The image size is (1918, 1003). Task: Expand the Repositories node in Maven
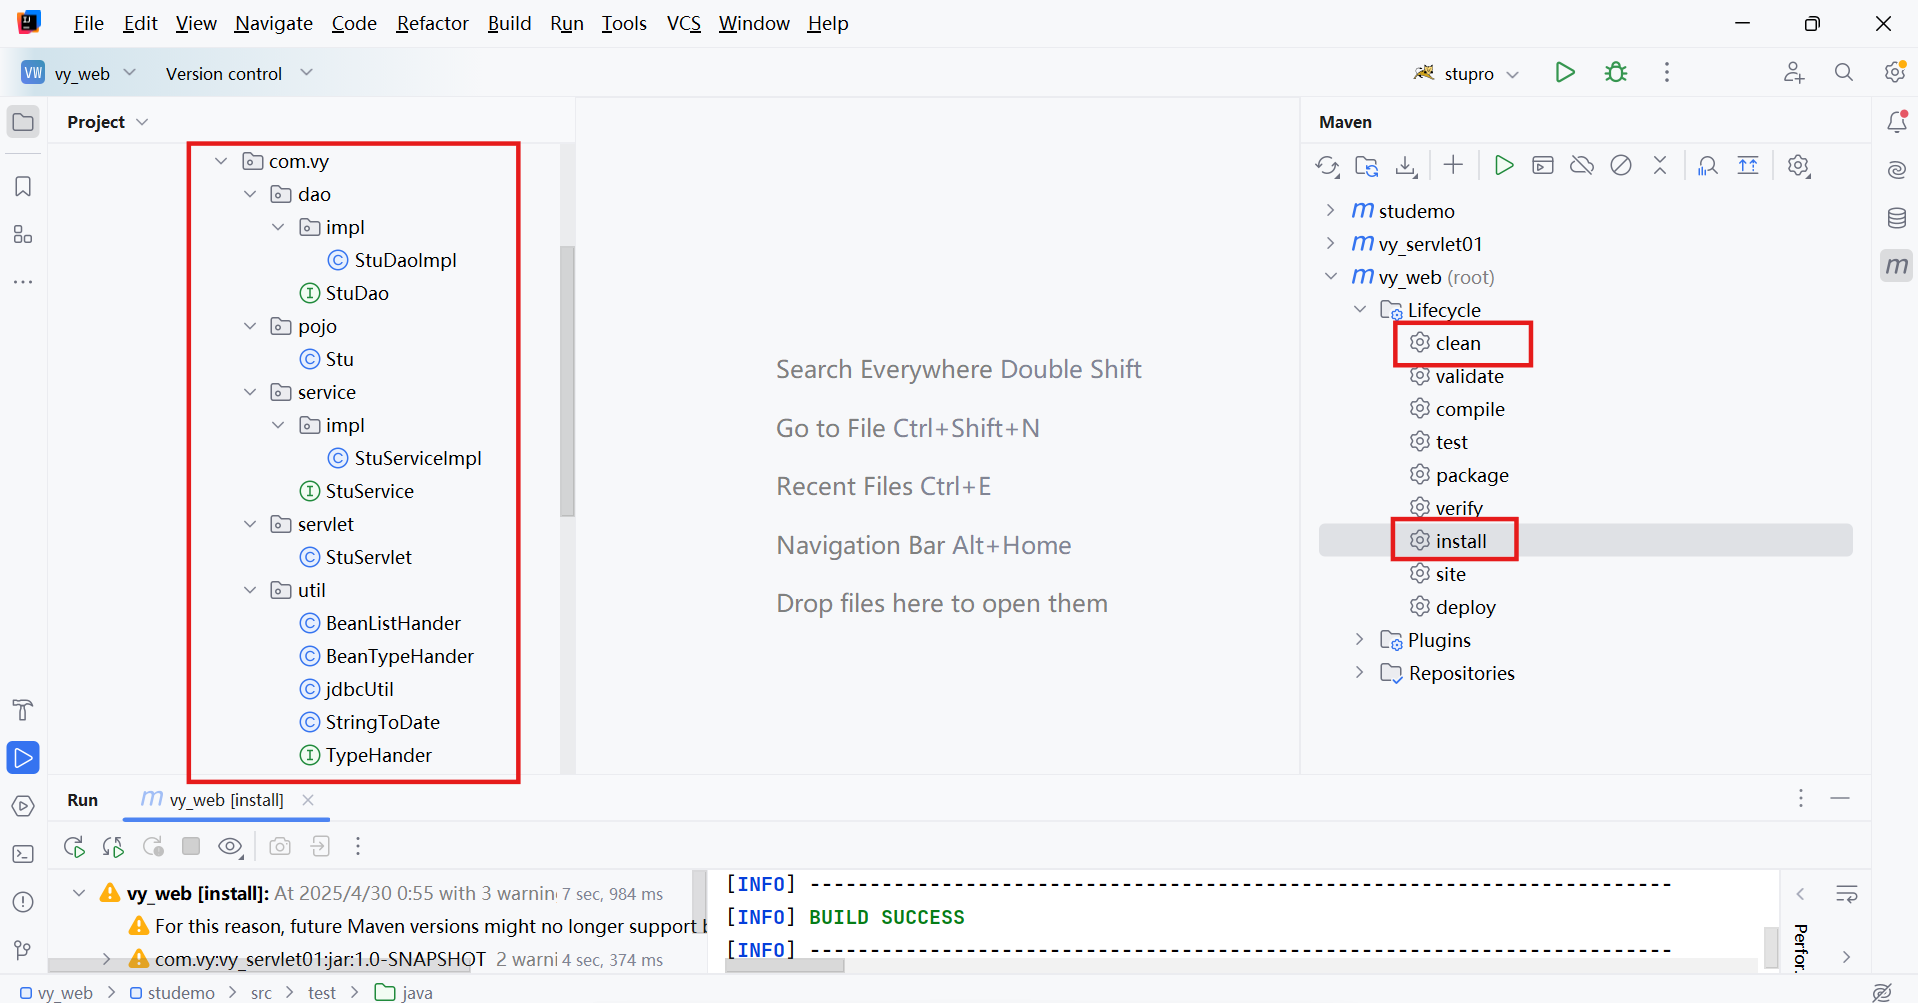click(1359, 672)
